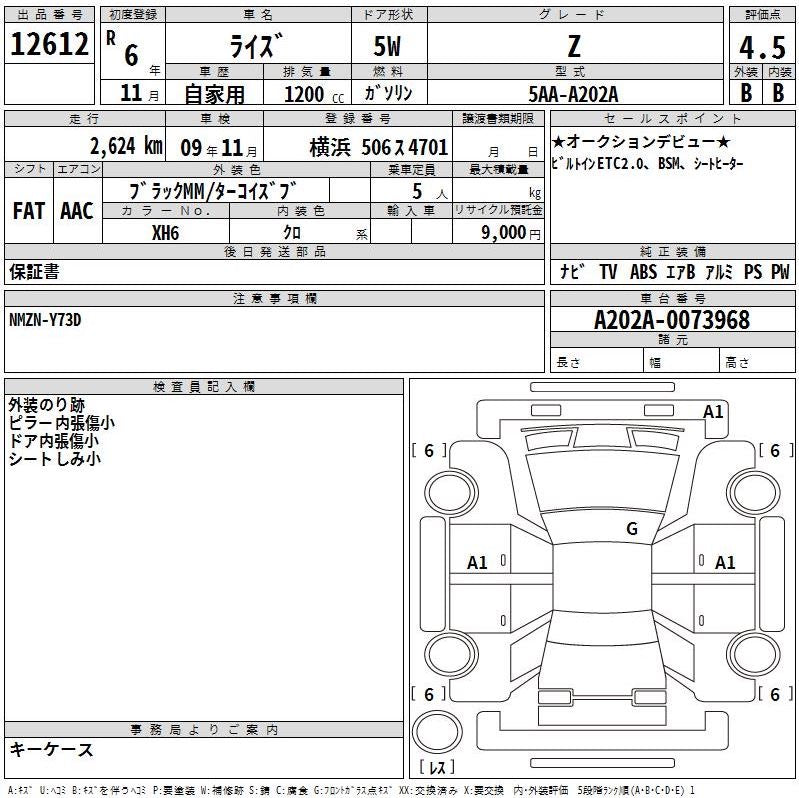This screenshot has width=799, height=798.
Task: Select the vehicle history 自家用
Action: [215, 94]
